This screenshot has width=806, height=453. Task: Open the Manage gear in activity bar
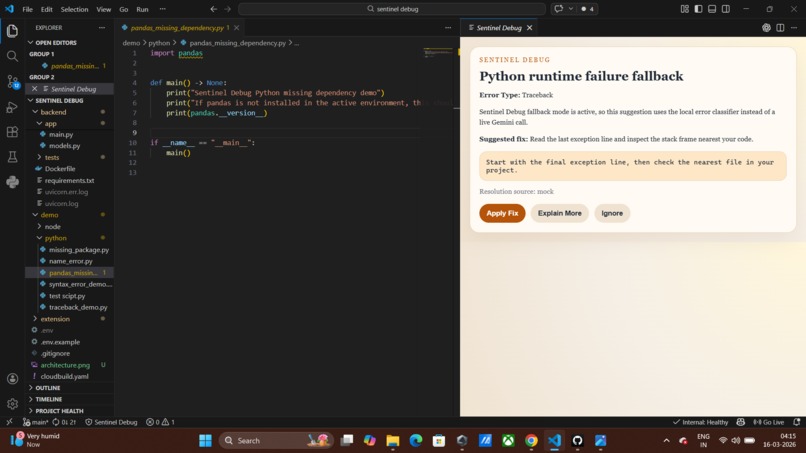pos(12,404)
